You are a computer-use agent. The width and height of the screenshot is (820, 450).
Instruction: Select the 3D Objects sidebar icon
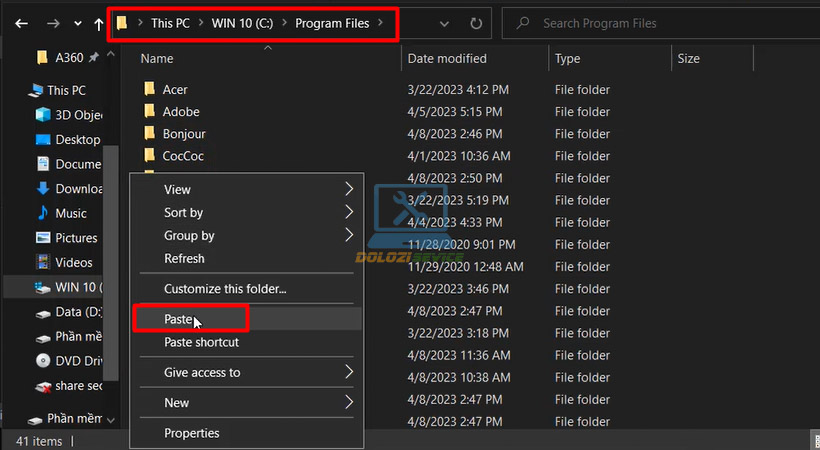(43, 115)
